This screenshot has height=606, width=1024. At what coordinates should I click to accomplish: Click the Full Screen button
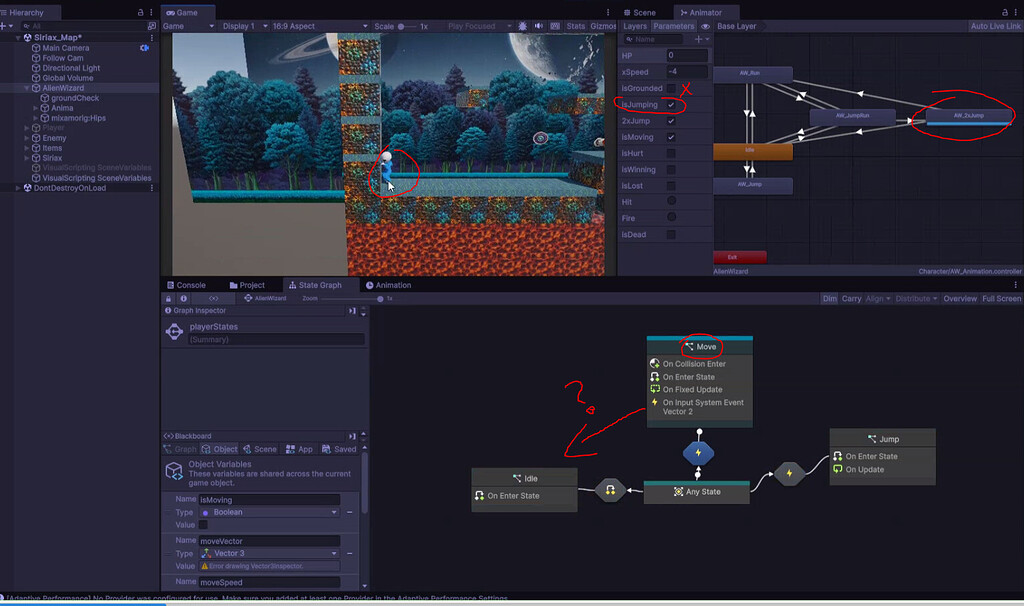1001,298
